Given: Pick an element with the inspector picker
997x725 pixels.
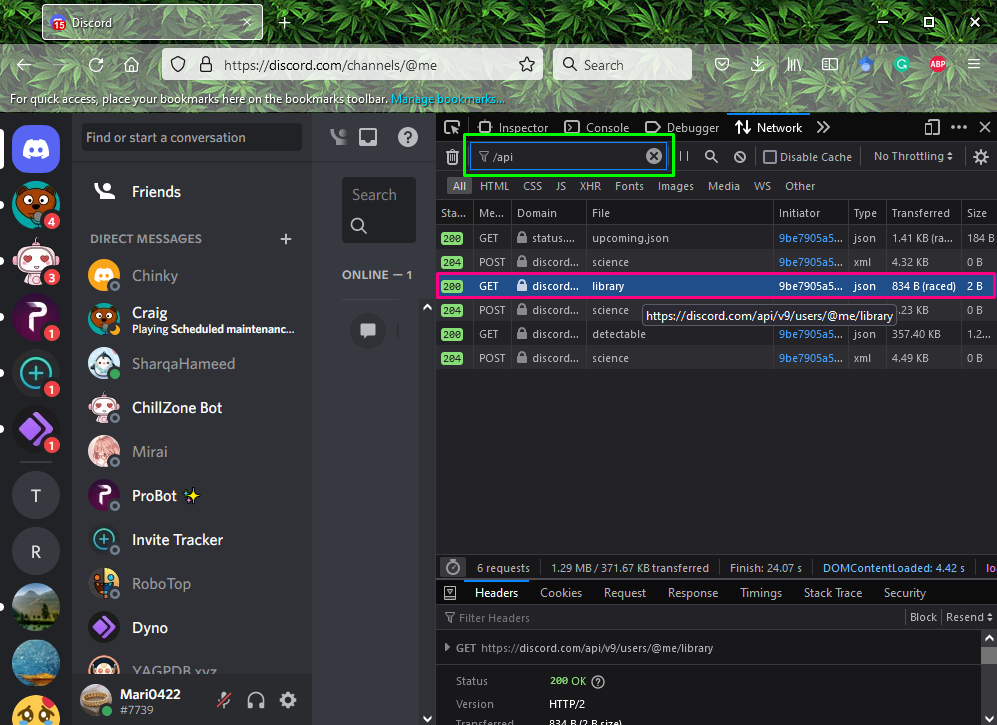Looking at the screenshot, I should pyautogui.click(x=452, y=127).
